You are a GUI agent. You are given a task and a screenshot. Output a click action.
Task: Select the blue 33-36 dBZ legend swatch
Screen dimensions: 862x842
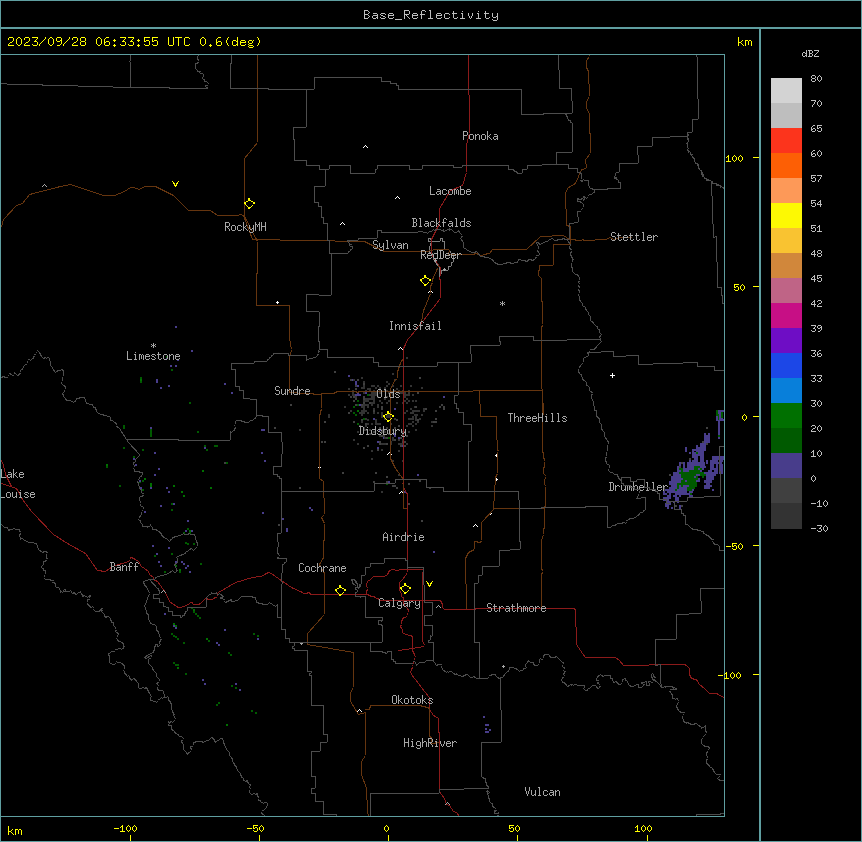pos(786,365)
